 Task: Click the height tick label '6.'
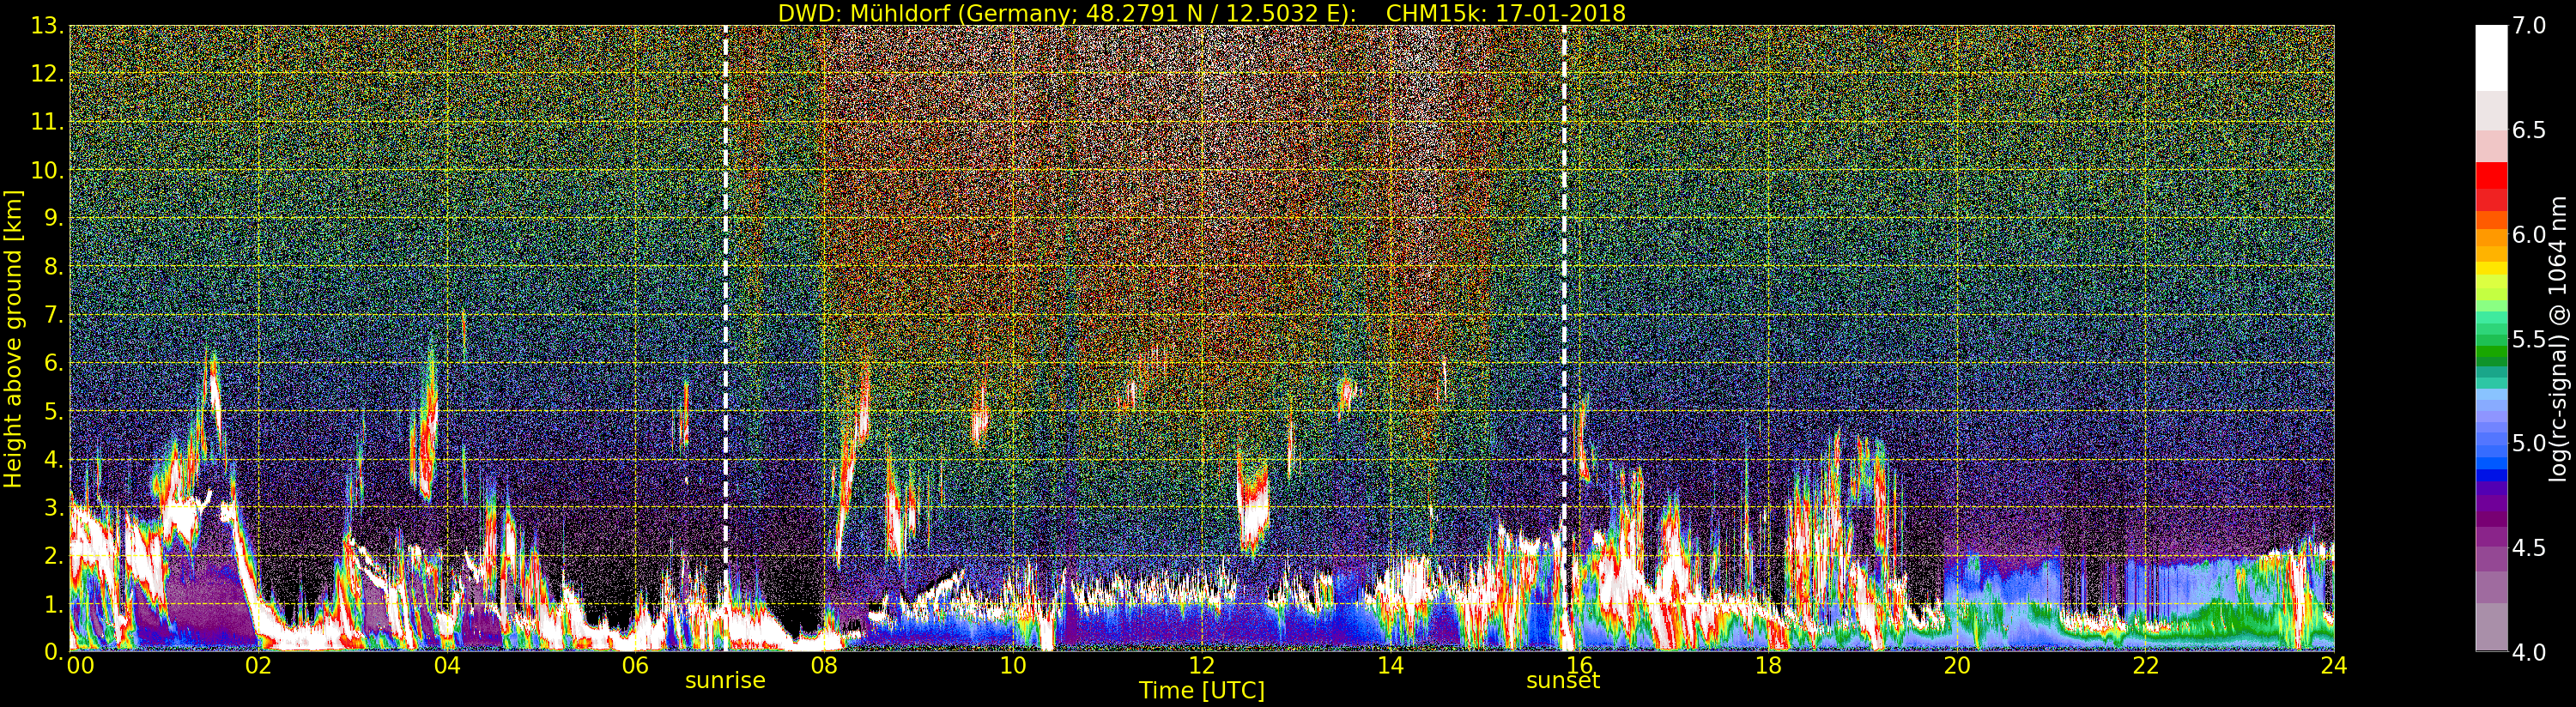(54, 363)
